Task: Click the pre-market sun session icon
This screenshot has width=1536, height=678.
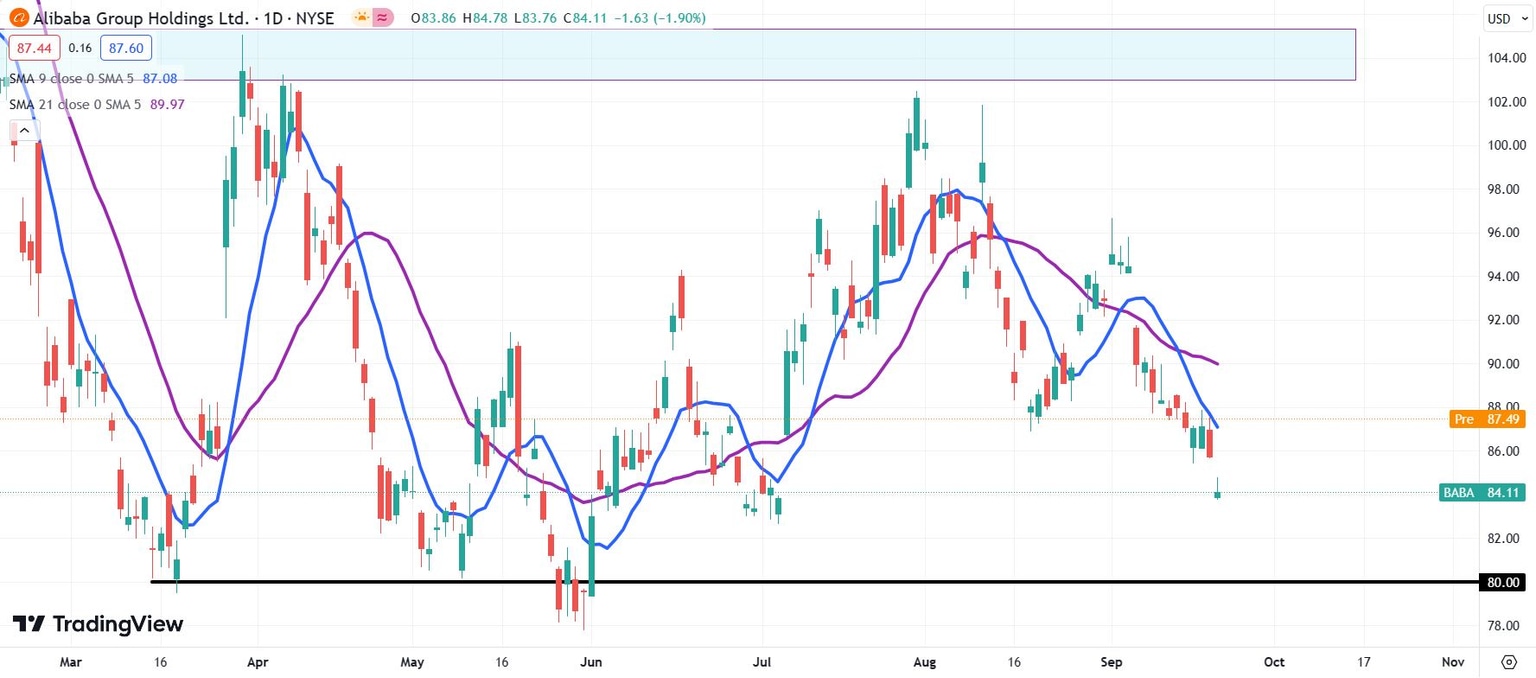Action: 360,18
